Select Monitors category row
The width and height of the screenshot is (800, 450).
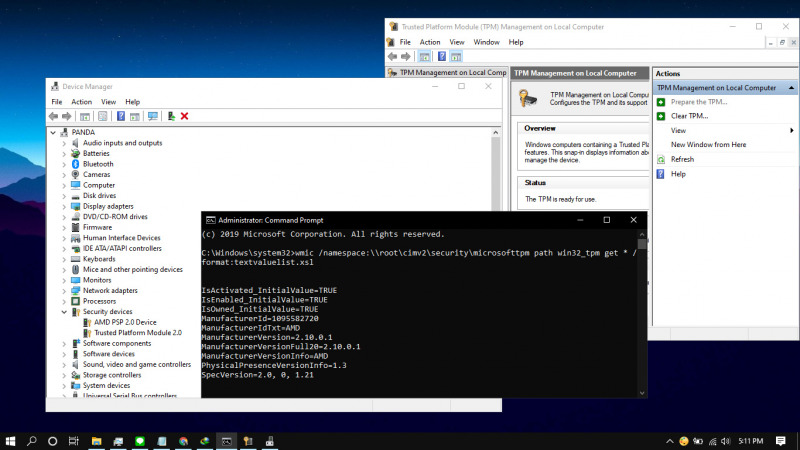pos(97,280)
